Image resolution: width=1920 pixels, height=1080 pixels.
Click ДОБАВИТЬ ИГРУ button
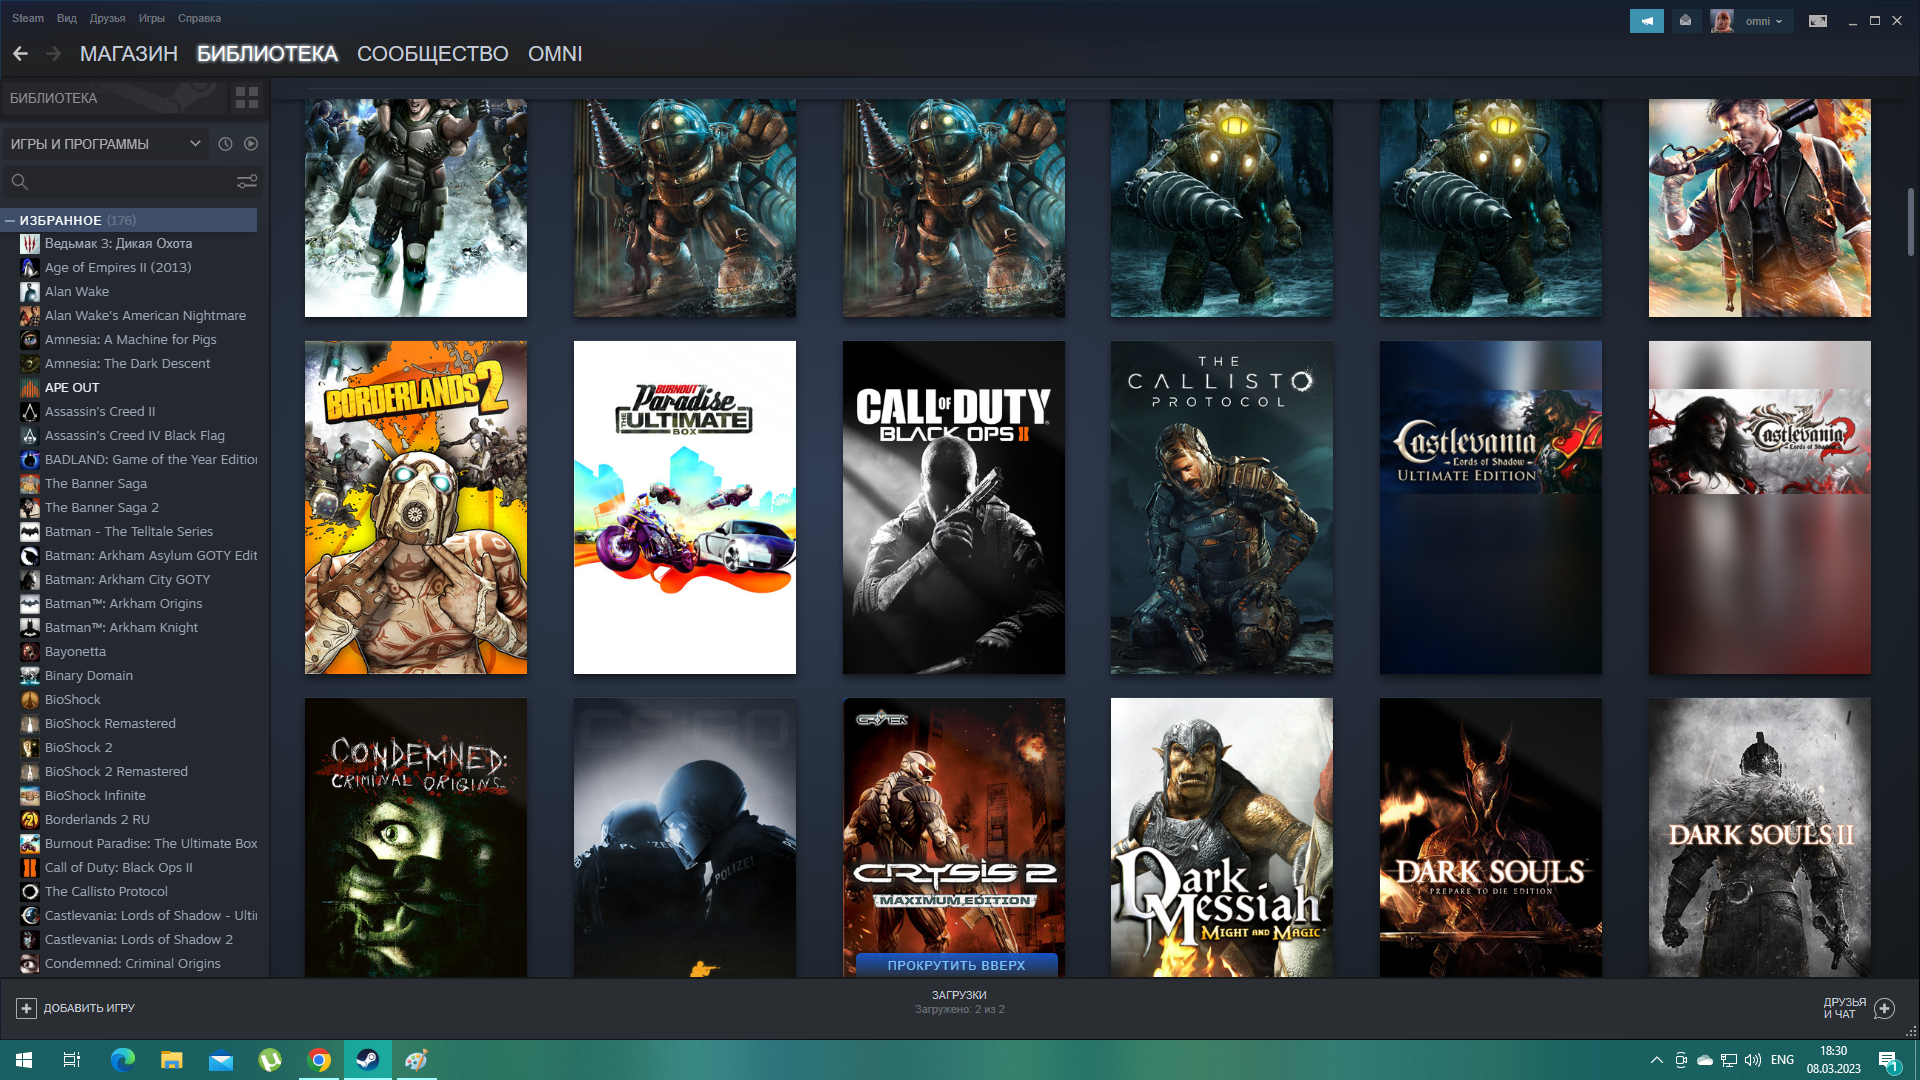[x=76, y=1008]
